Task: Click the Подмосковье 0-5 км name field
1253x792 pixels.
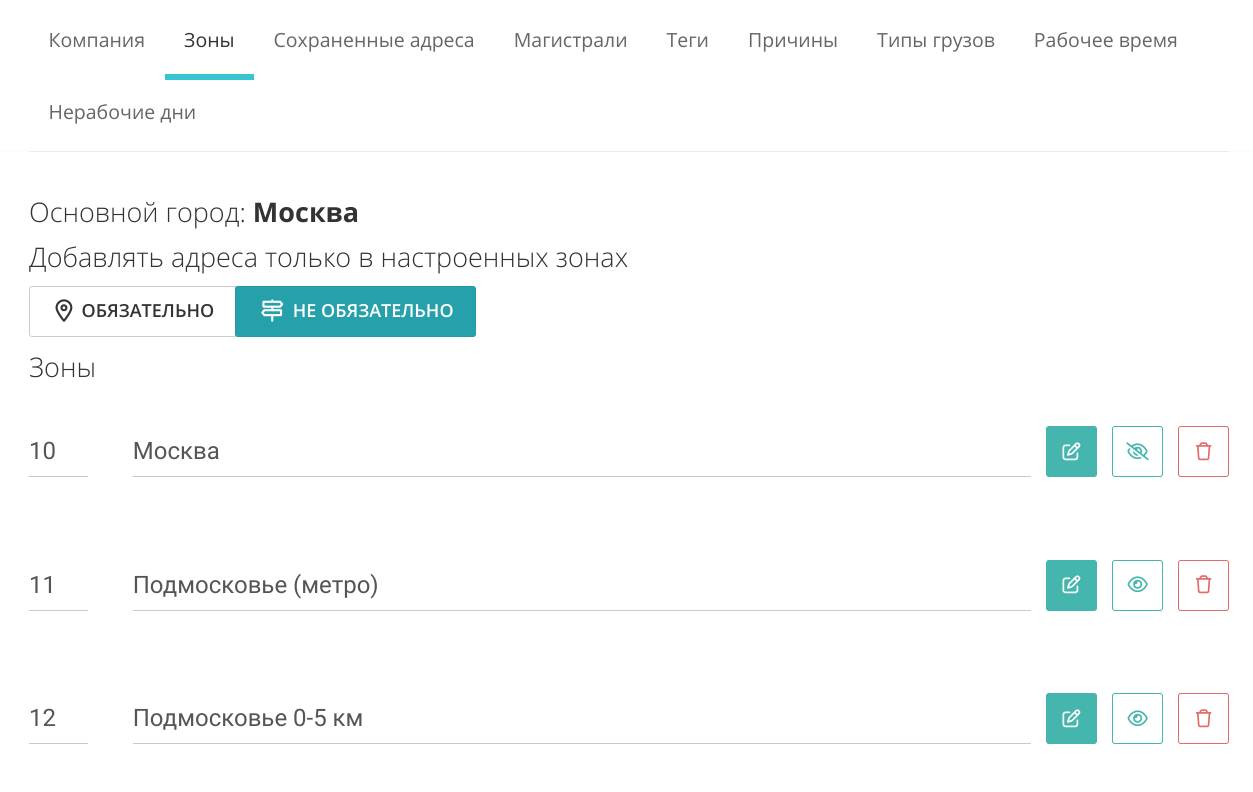Action: (582, 718)
